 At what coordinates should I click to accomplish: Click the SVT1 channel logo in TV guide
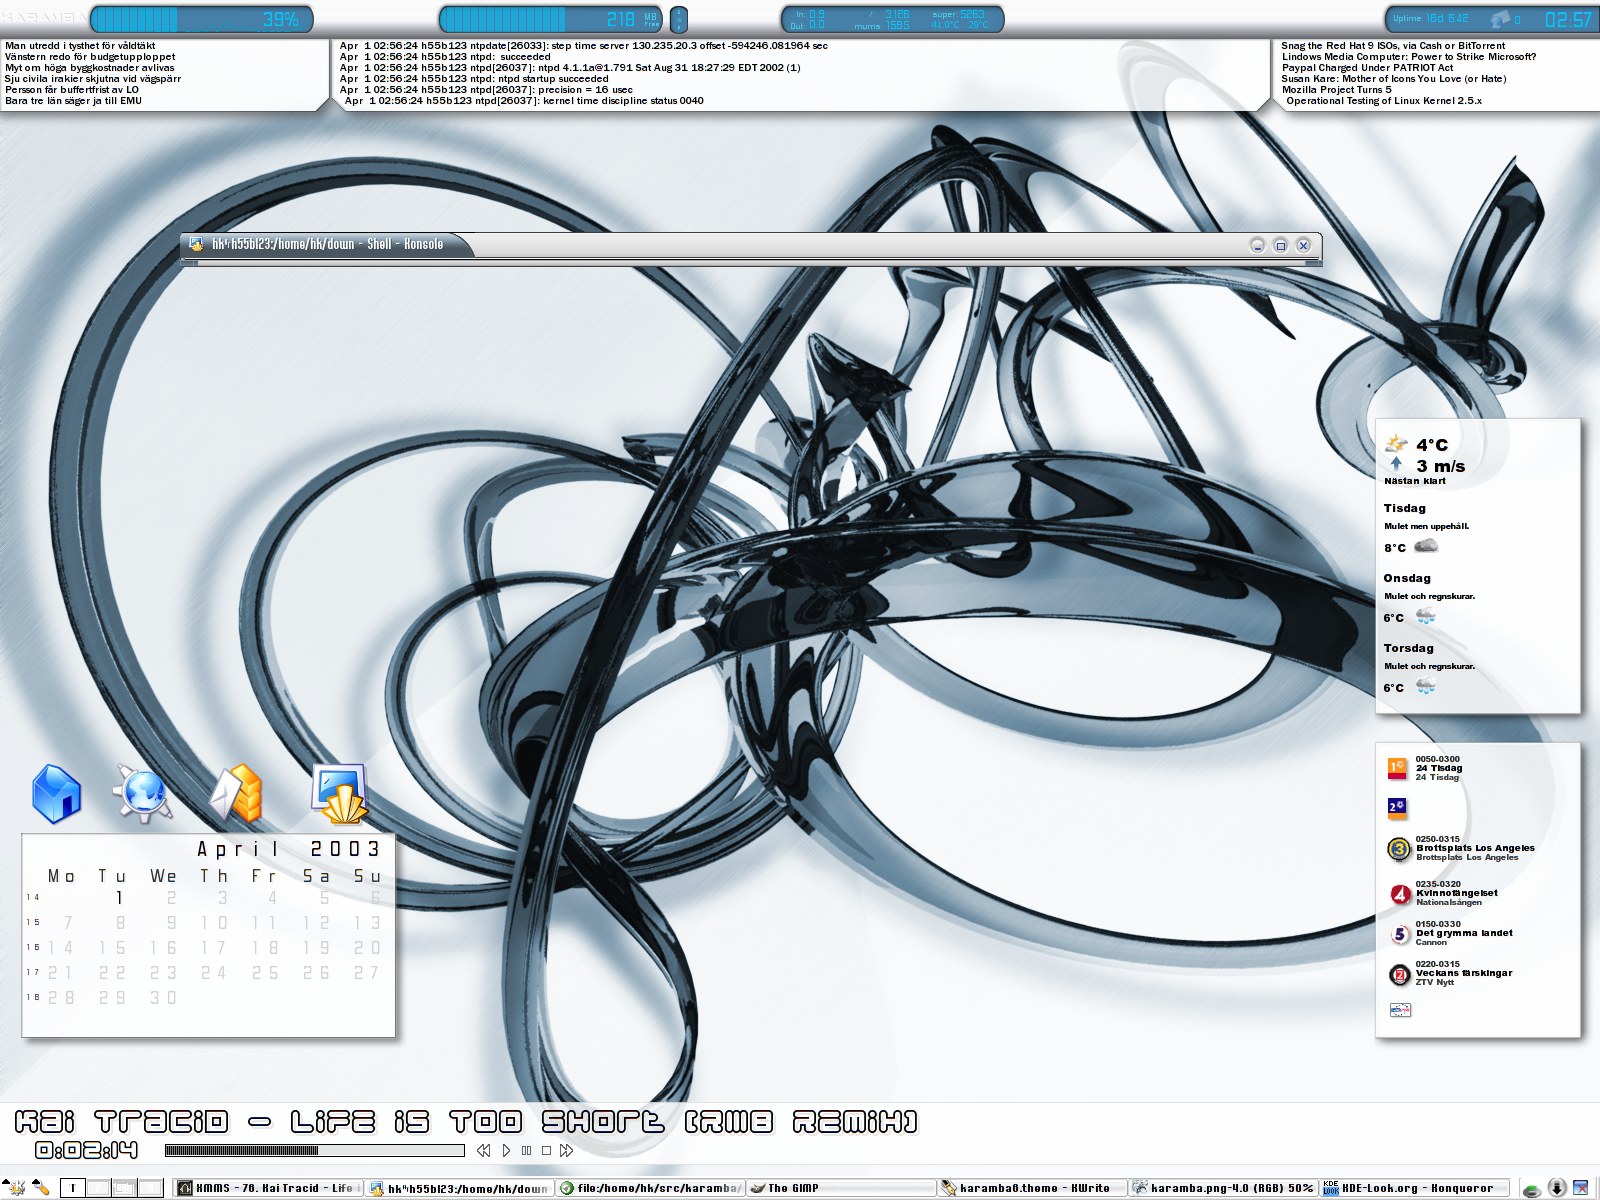(x=1397, y=768)
